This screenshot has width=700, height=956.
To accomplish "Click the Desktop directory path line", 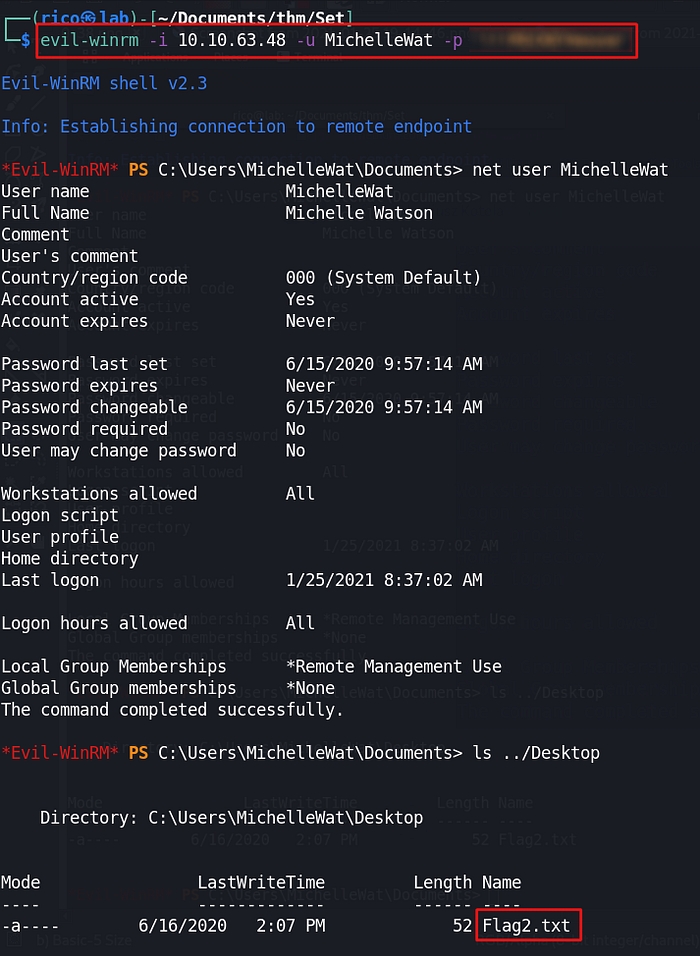I will pos(231,818).
